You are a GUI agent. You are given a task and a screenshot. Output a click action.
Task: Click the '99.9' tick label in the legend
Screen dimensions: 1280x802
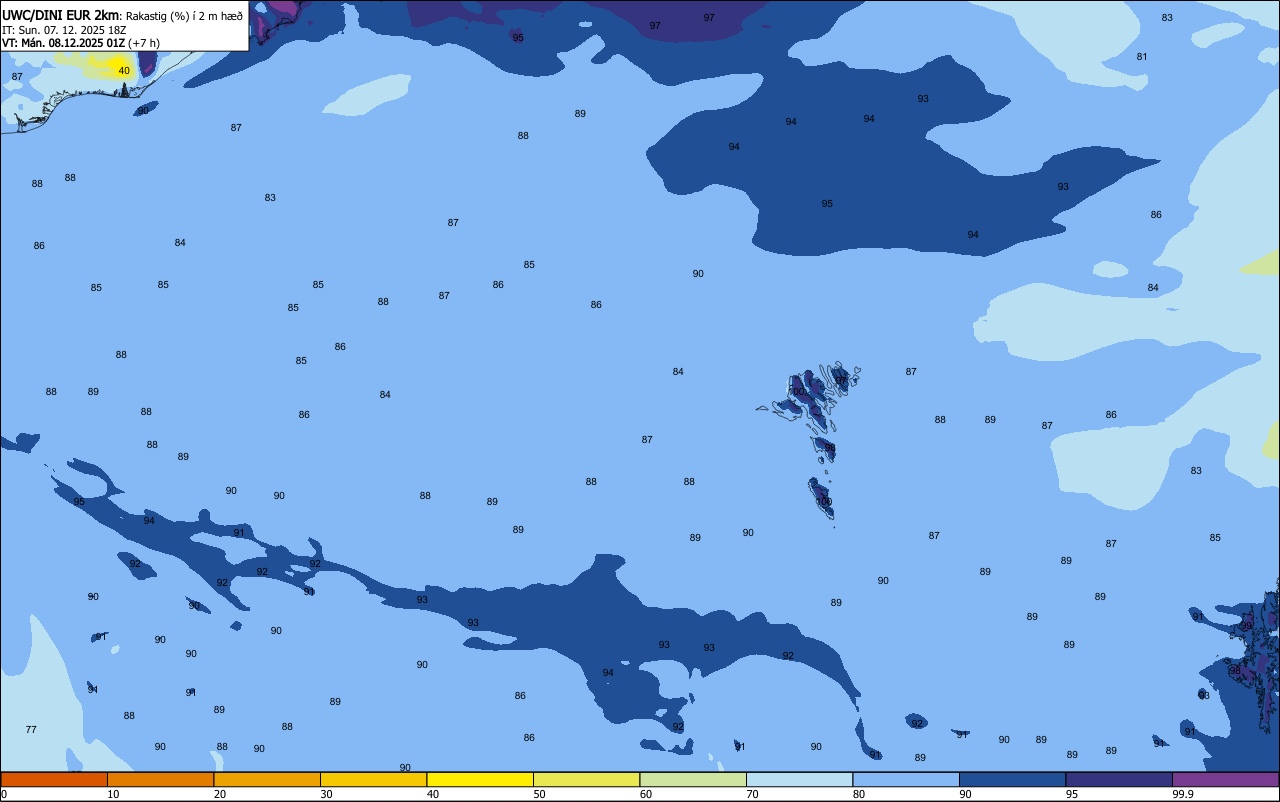coord(1183,794)
